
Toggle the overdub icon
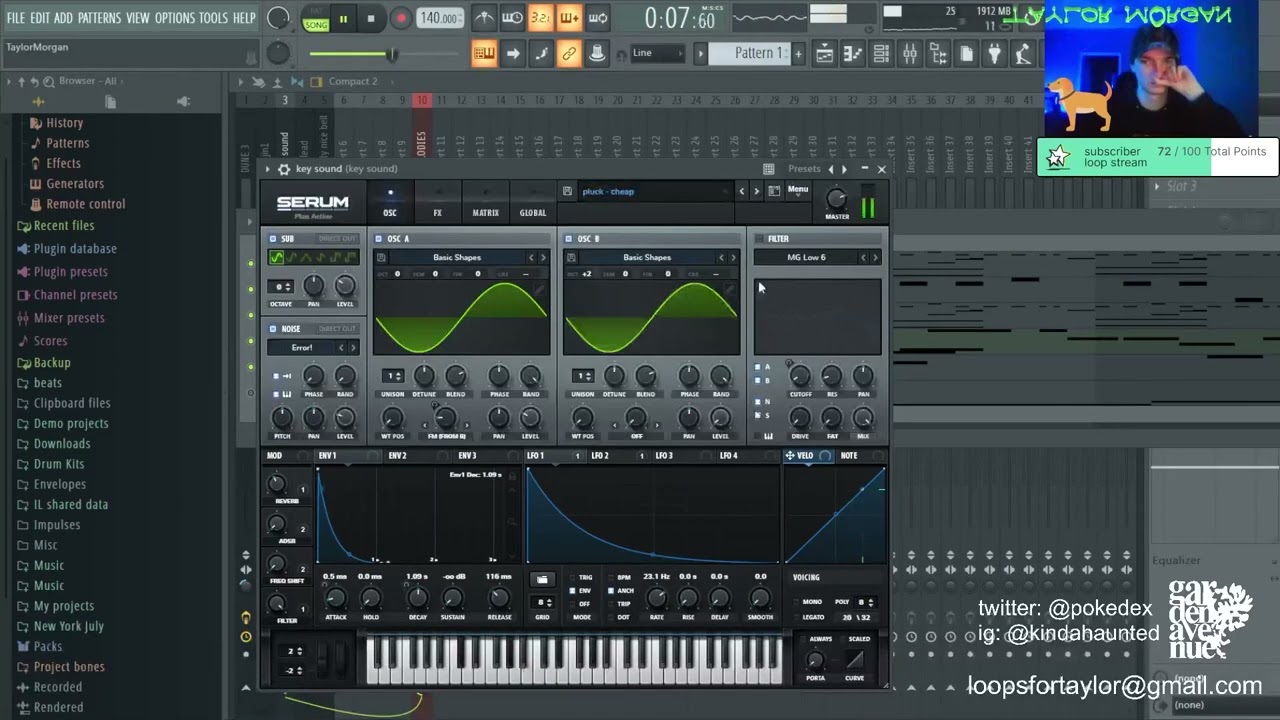point(569,18)
